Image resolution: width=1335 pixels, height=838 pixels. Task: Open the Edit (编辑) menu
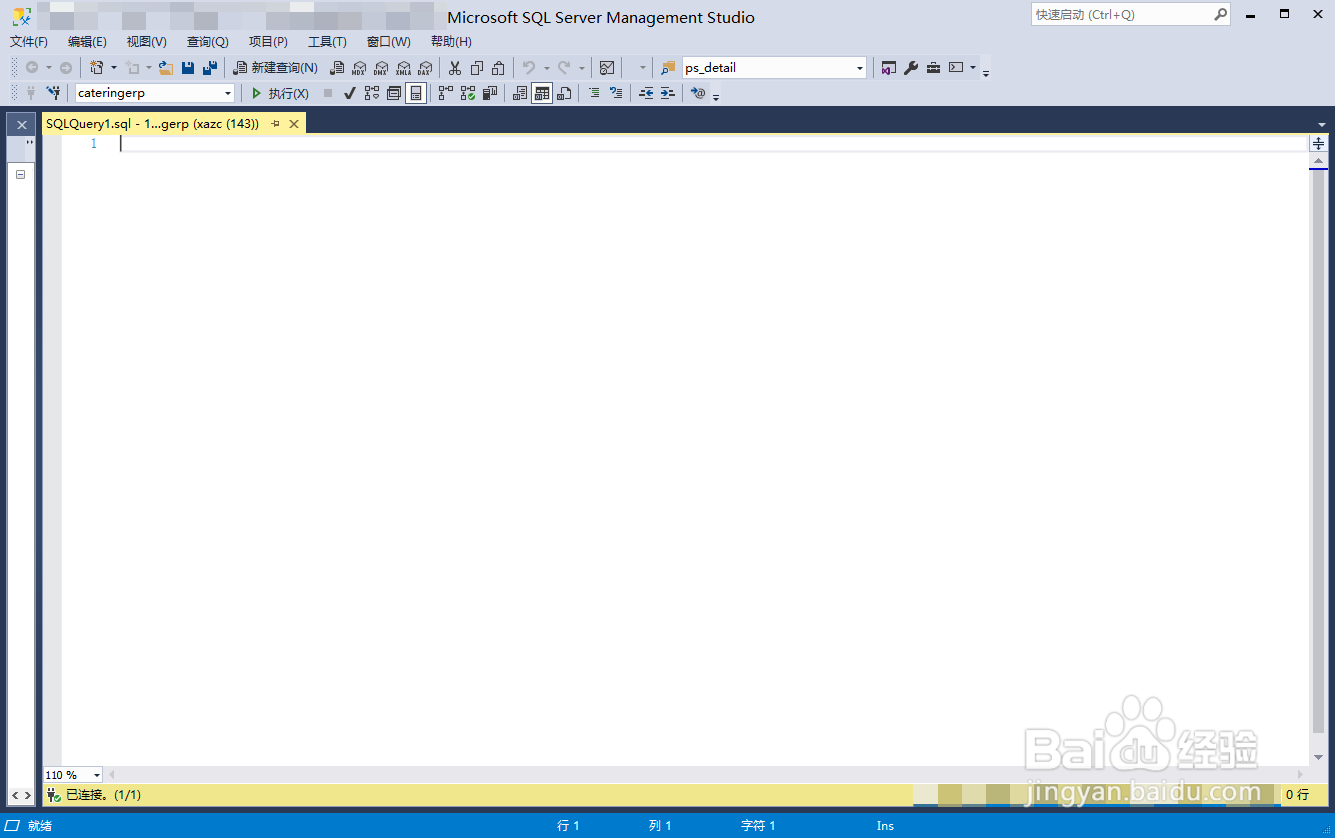pos(87,42)
